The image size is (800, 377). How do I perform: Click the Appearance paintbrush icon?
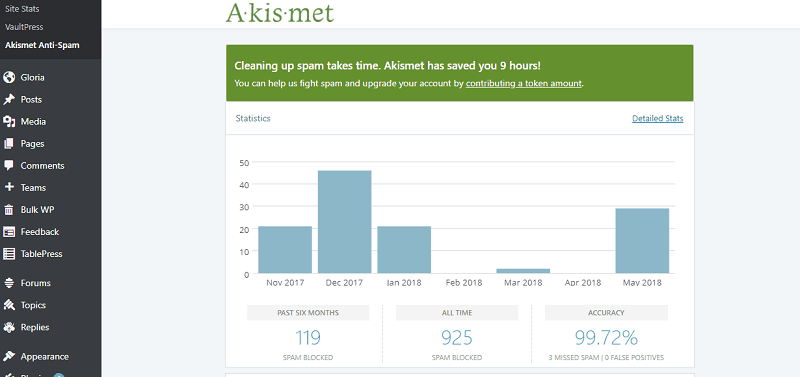tap(9, 357)
